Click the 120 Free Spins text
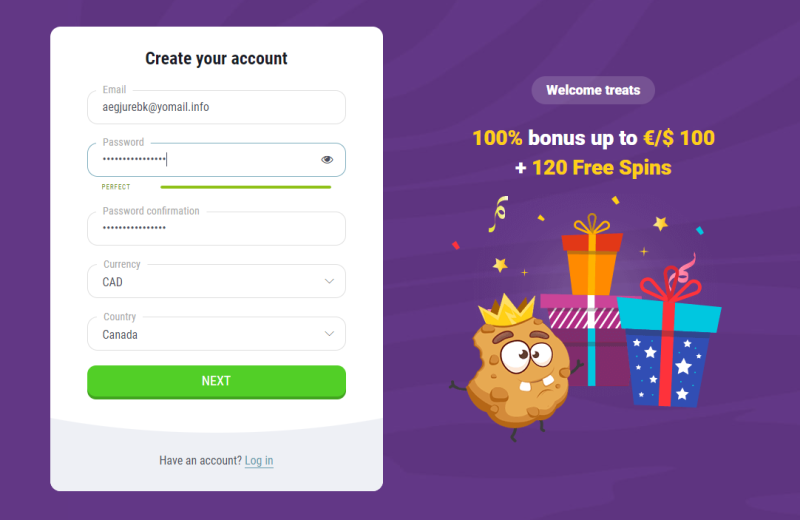The width and height of the screenshot is (800, 520). pos(601,168)
